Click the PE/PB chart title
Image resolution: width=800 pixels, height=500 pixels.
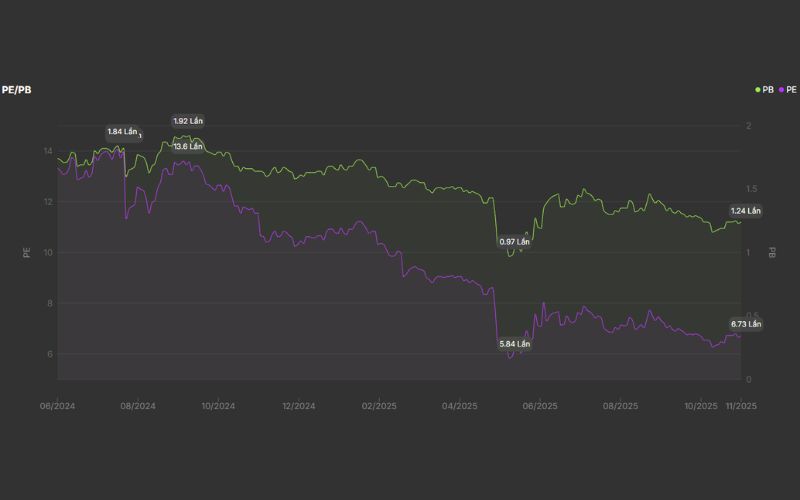(x=15, y=90)
